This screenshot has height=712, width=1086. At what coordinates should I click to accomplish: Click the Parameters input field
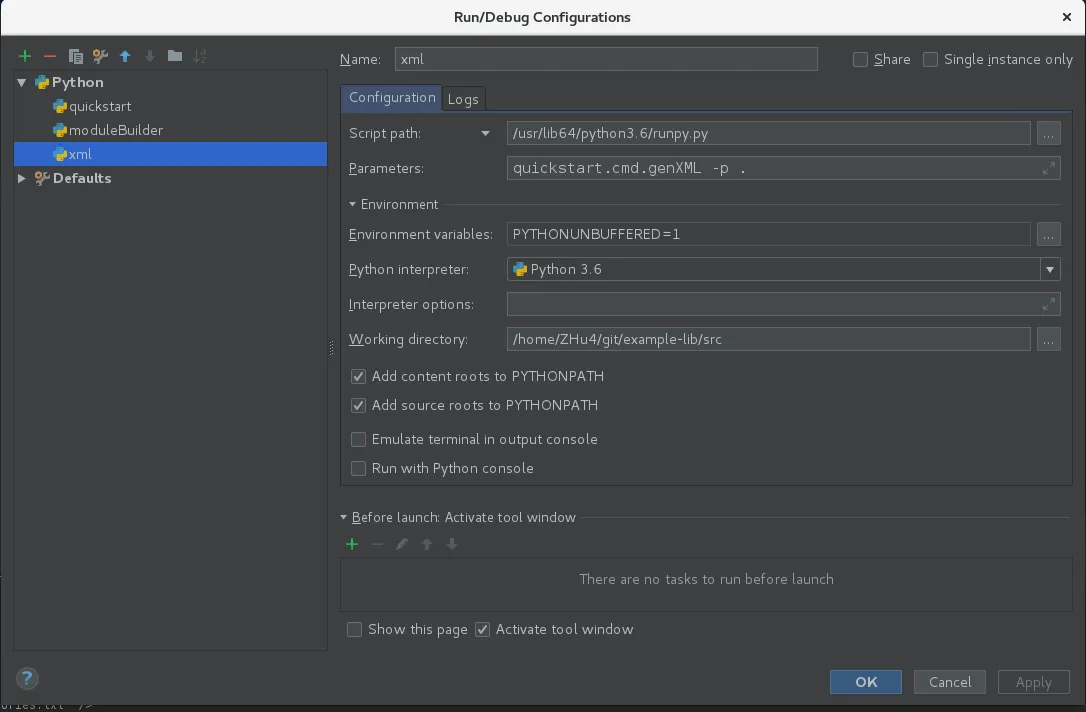pos(770,169)
